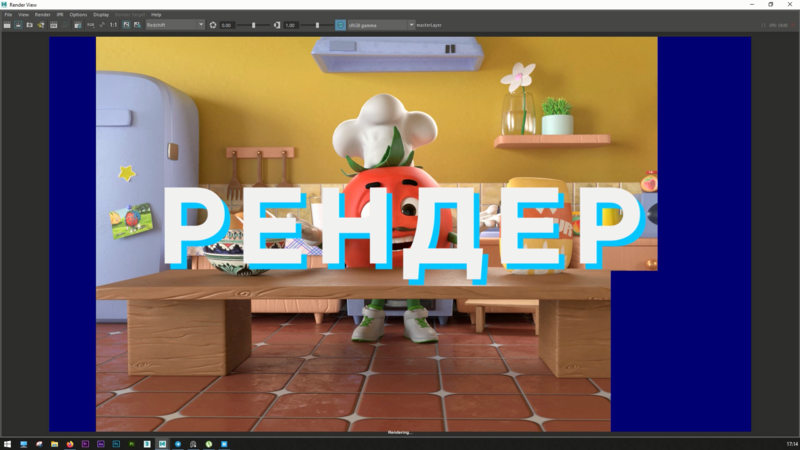This screenshot has width=800, height=450.
Task: Open Premiere Pro from the taskbar
Action: tap(85, 444)
